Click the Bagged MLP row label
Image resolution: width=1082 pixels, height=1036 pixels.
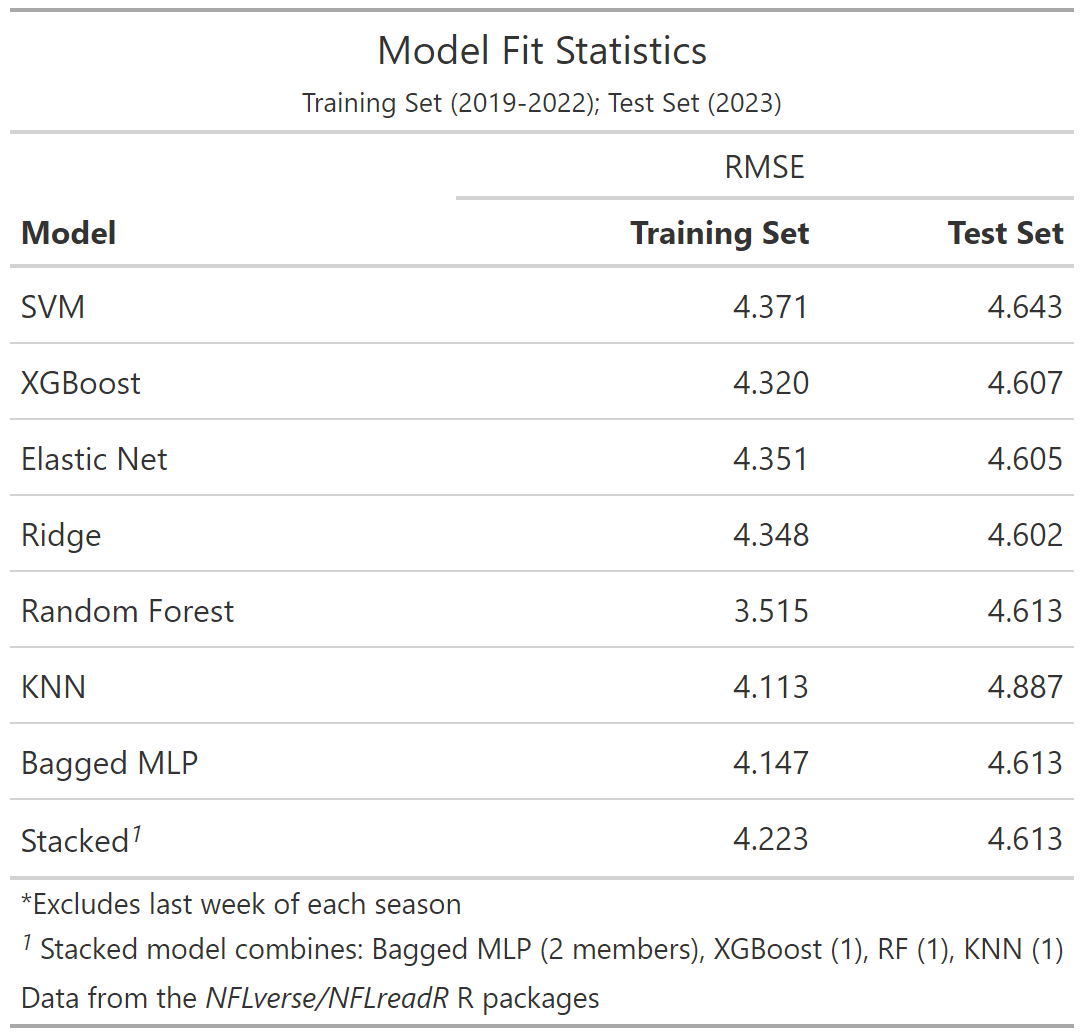[109, 763]
